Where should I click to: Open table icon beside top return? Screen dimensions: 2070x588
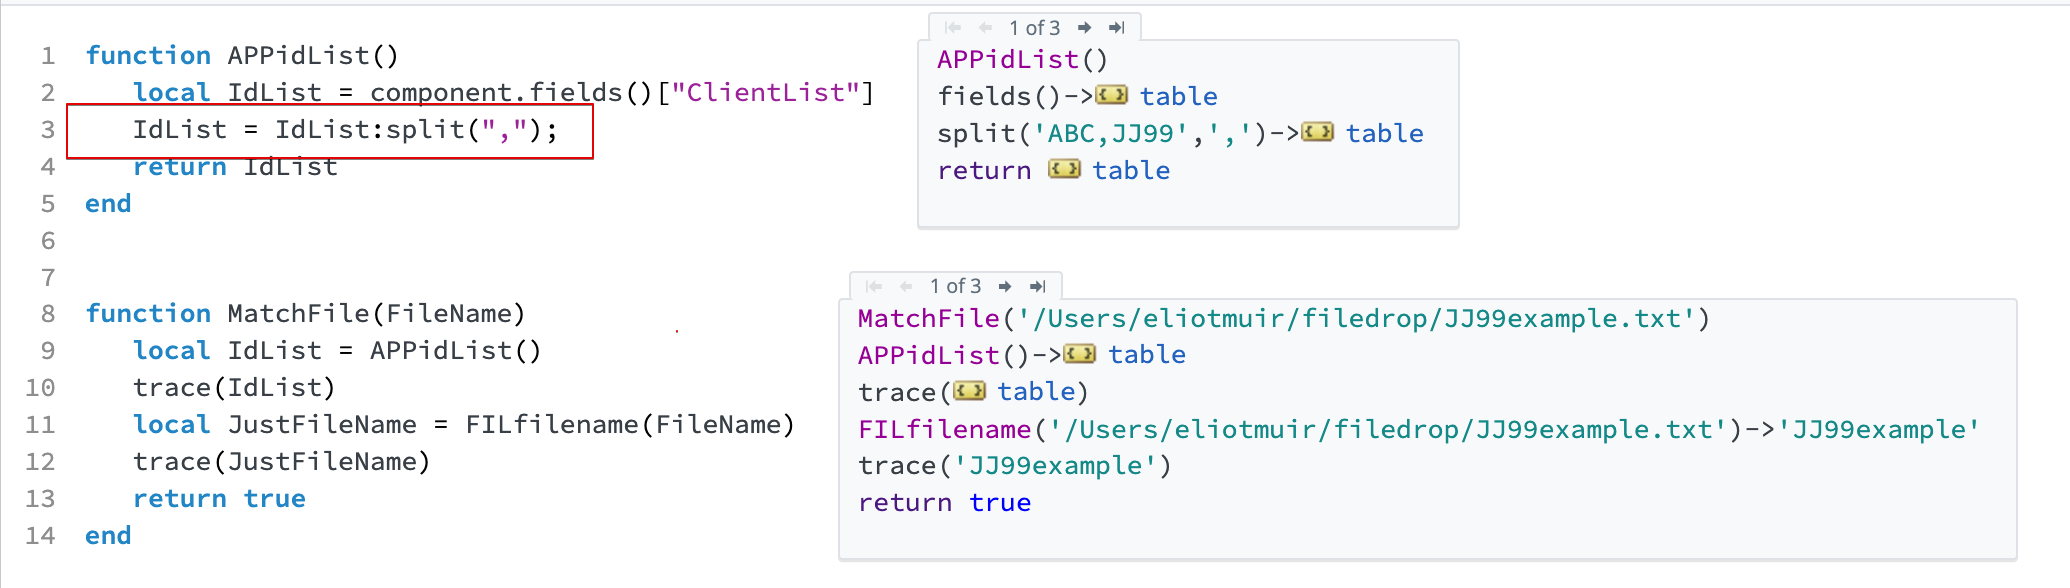1064,170
